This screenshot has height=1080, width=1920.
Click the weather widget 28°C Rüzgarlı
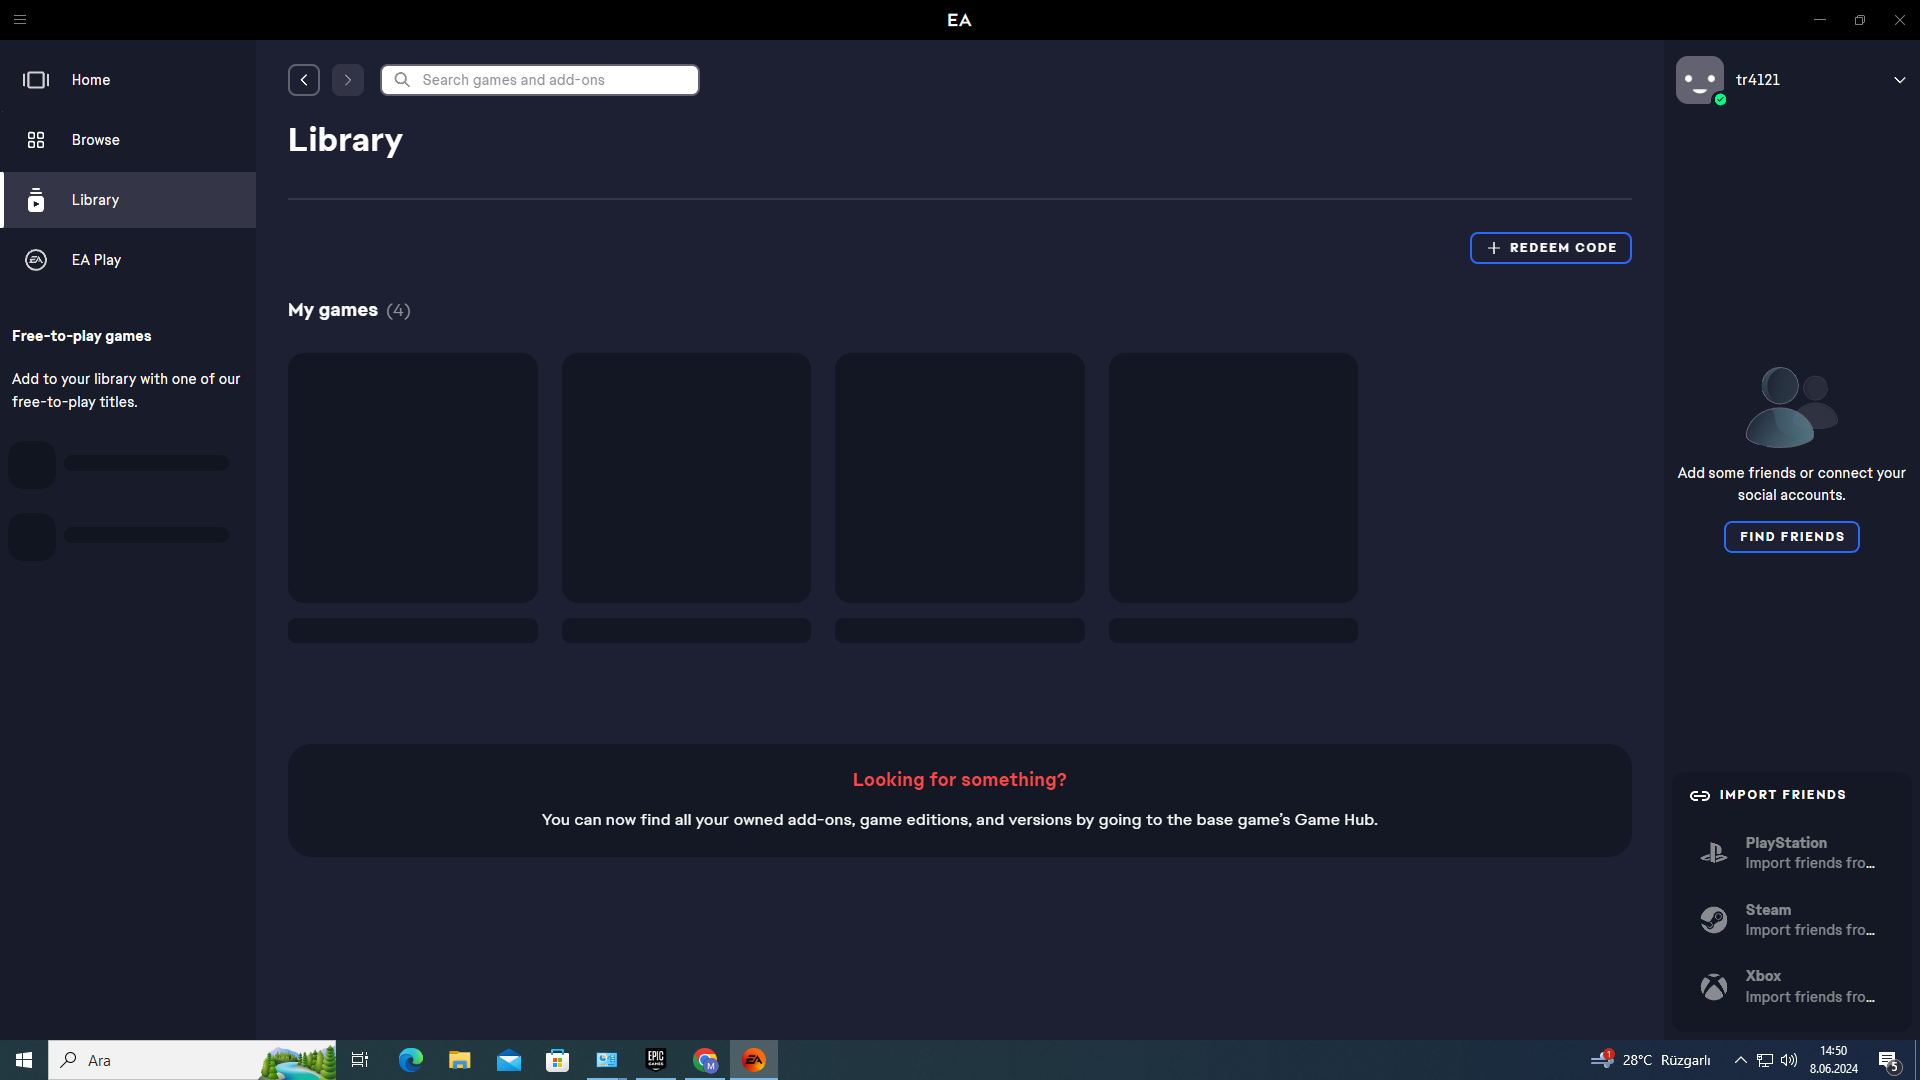coord(1651,1060)
